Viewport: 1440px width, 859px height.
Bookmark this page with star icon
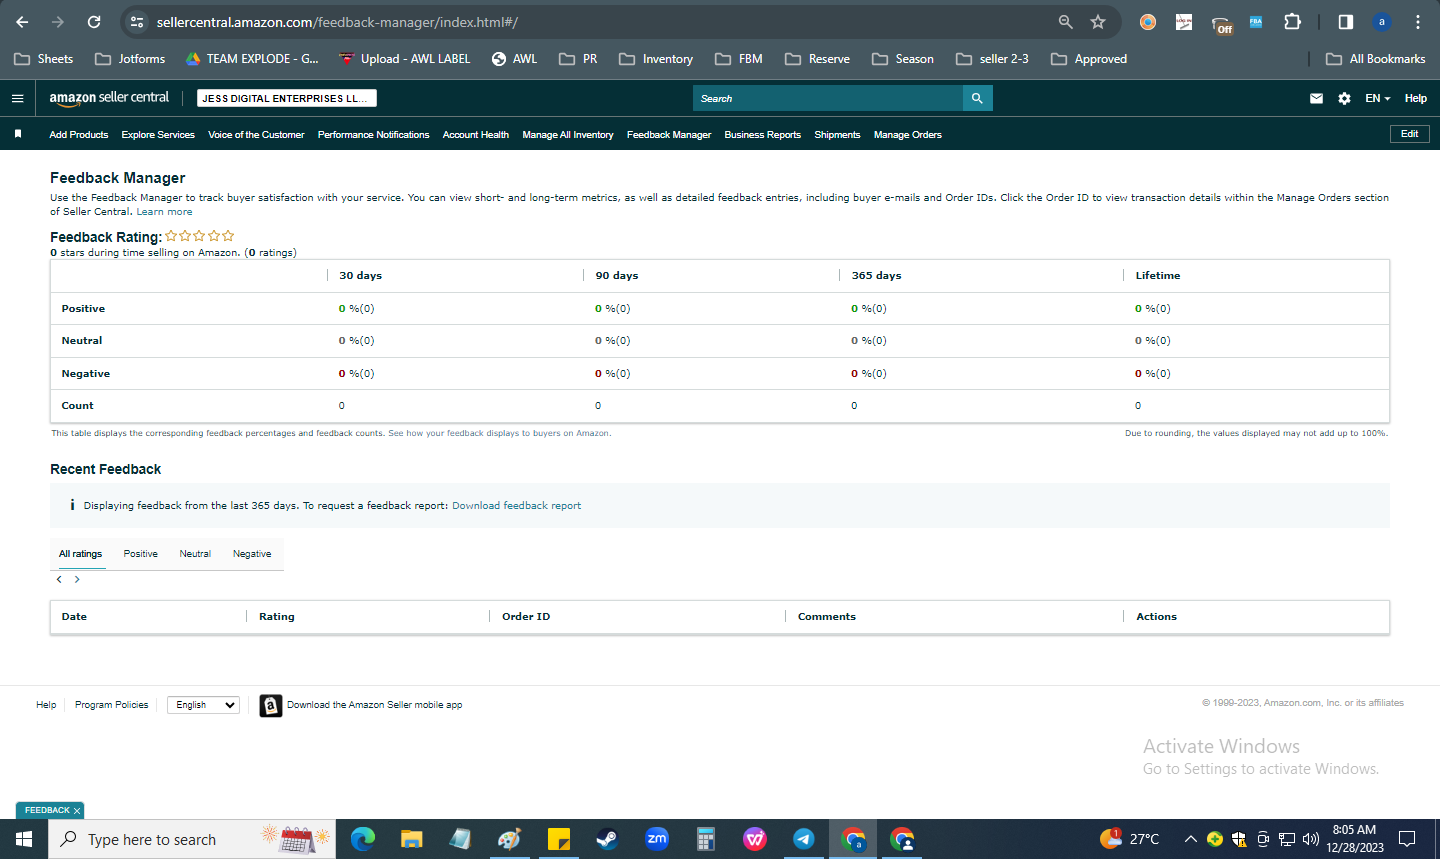[x=1098, y=22]
